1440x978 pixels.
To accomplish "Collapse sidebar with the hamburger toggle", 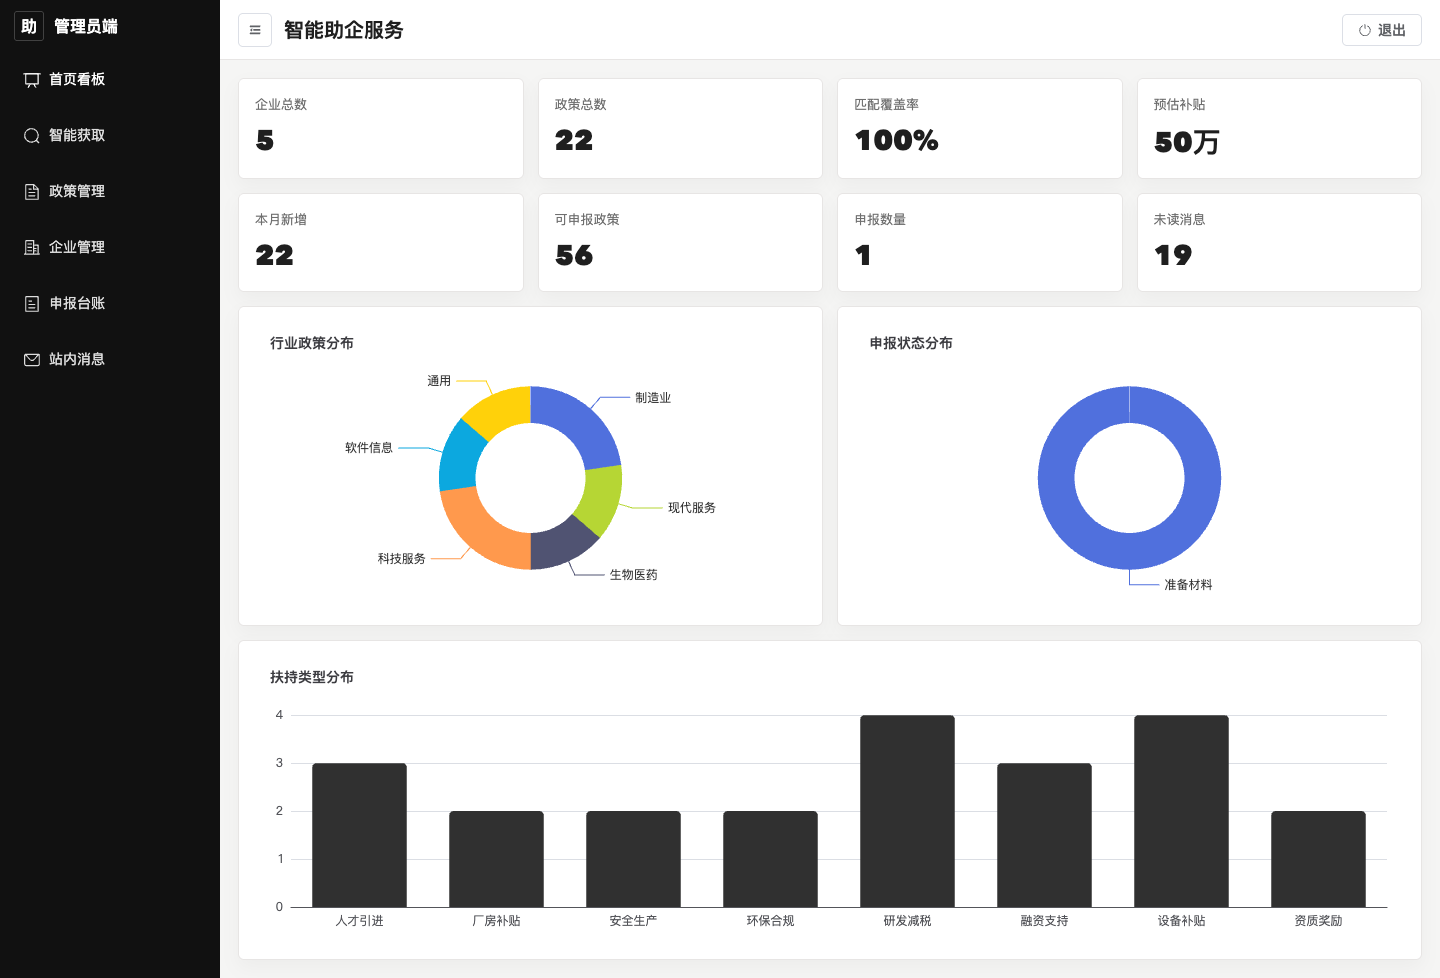I will [255, 30].
